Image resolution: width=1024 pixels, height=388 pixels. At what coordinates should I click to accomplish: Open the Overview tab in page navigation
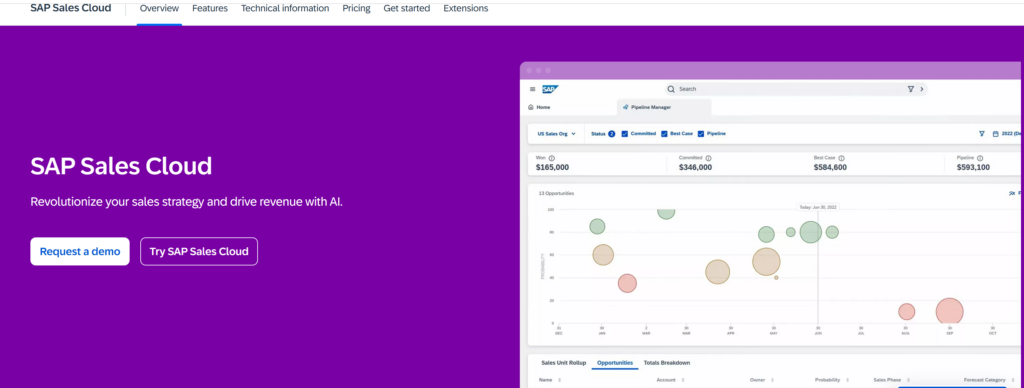pyautogui.click(x=159, y=8)
